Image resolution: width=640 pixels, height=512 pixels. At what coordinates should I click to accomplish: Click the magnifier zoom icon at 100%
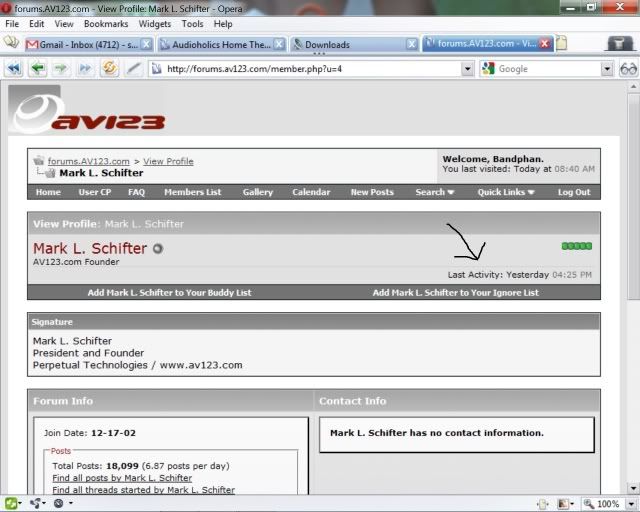[x=589, y=504]
